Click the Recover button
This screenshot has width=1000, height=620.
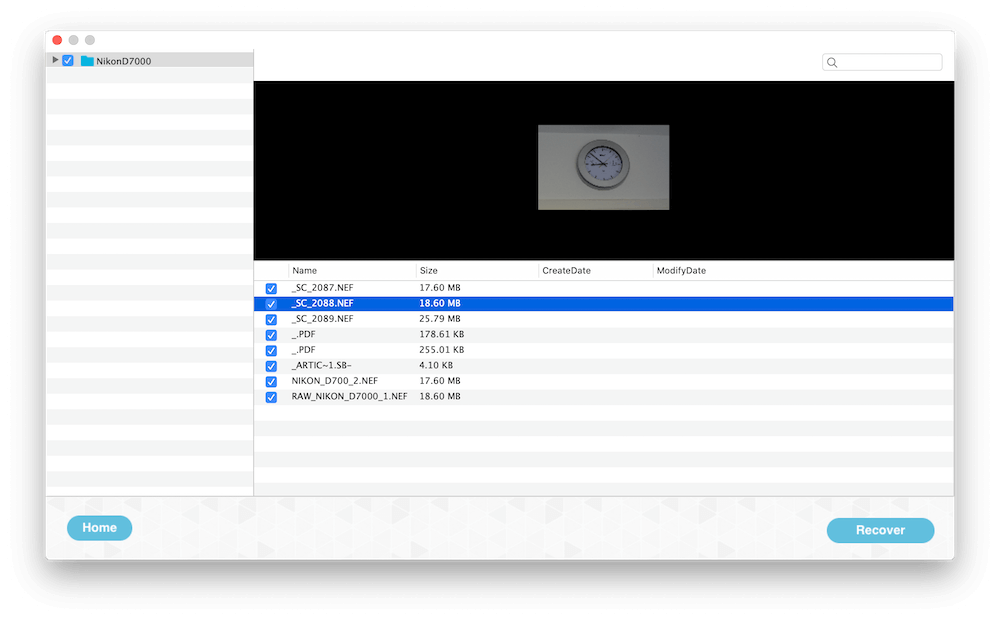pyautogui.click(x=880, y=530)
